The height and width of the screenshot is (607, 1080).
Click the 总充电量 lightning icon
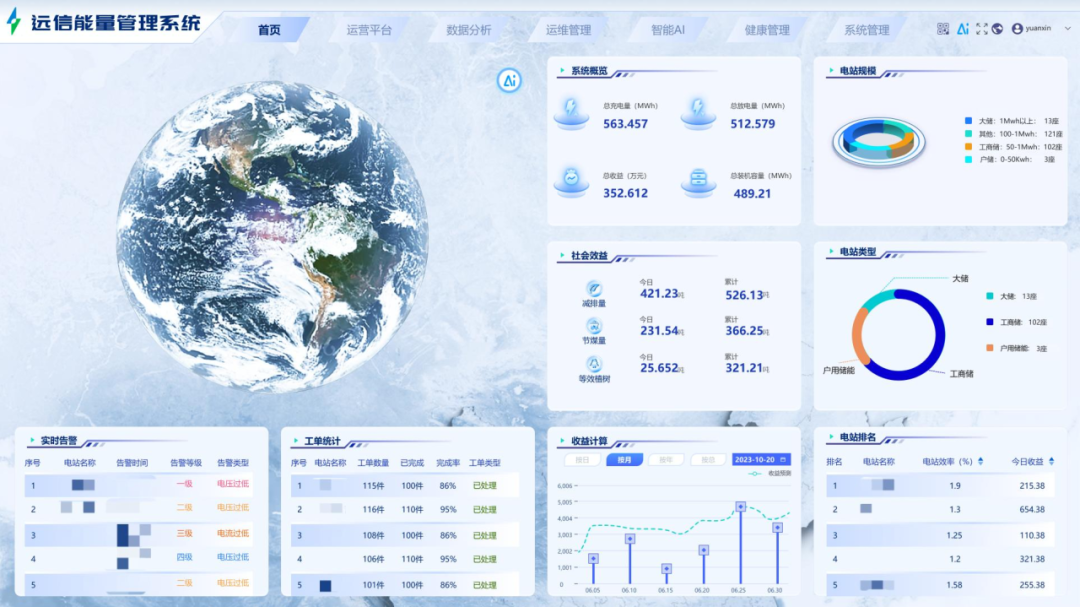pyautogui.click(x=571, y=109)
